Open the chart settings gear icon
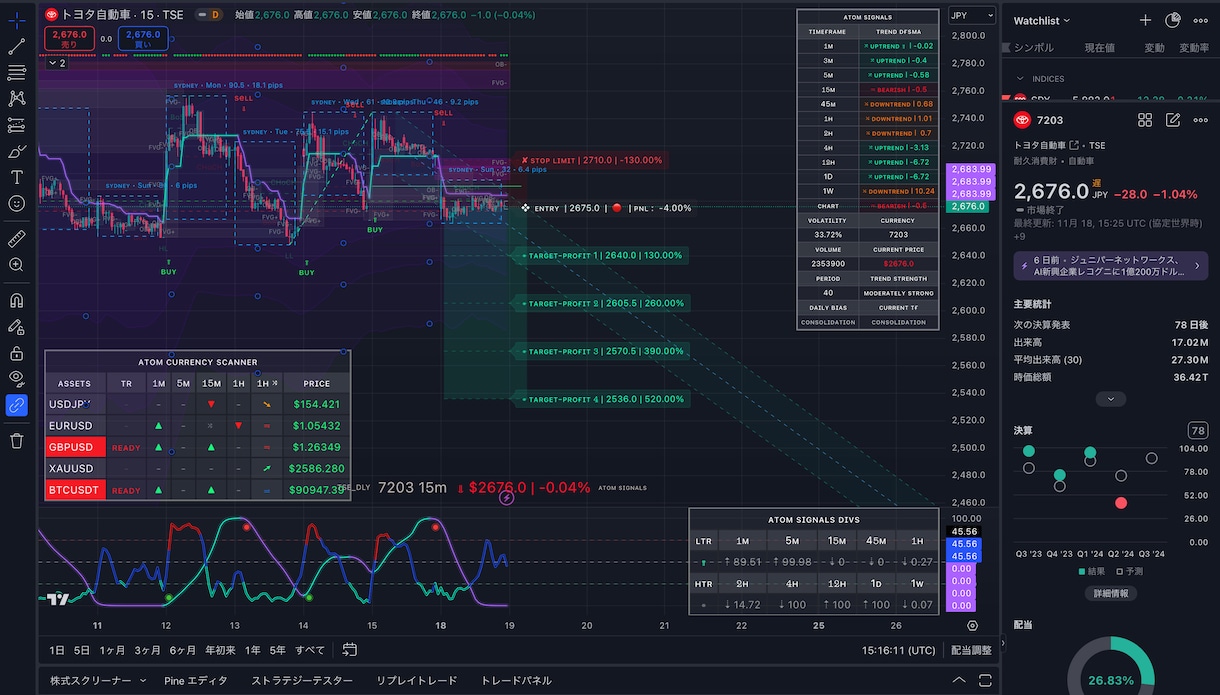 tap(972, 625)
